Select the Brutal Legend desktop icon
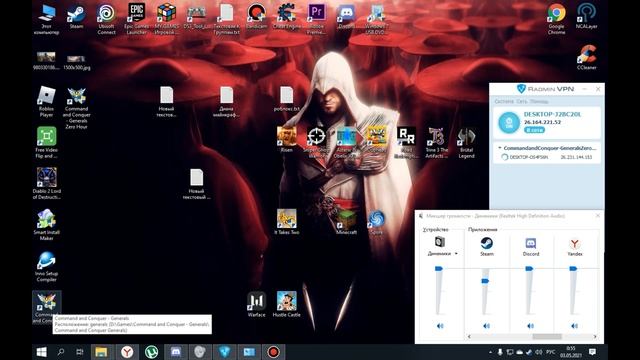The width and height of the screenshot is (640, 360). tap(466, 142)
